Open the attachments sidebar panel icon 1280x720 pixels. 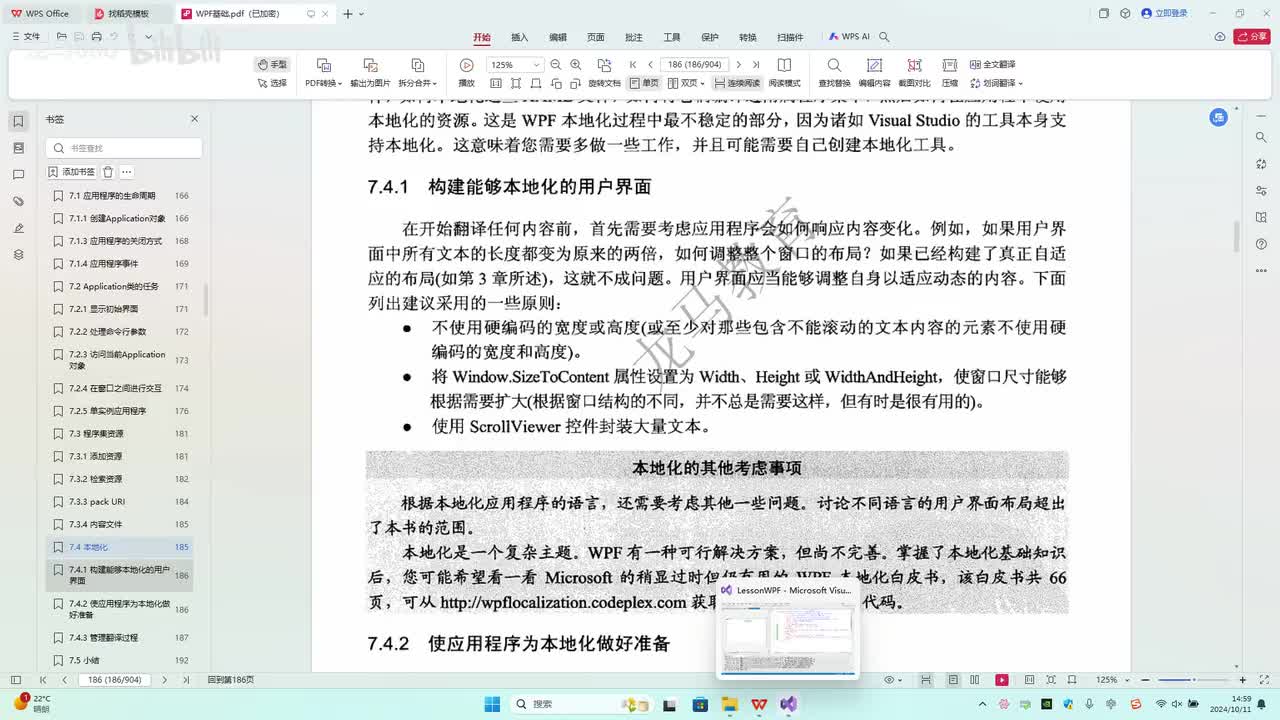point(18,202)
